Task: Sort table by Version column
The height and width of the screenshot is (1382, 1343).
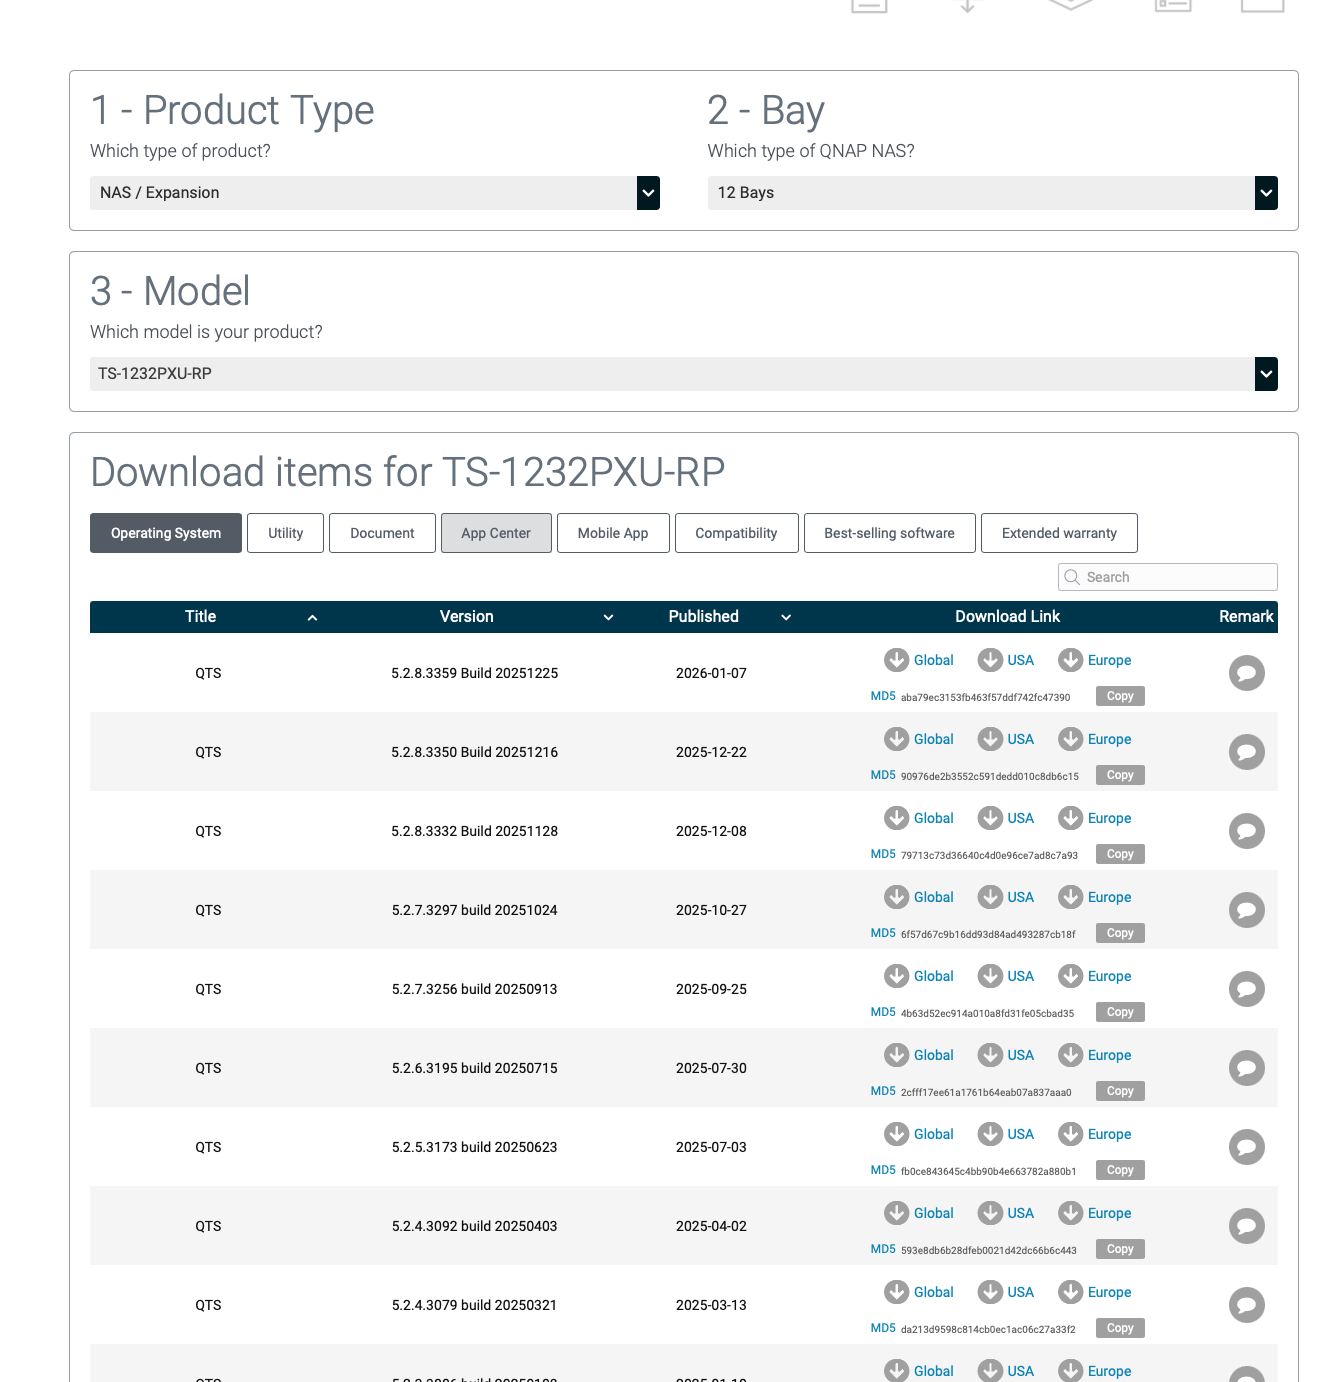Action: coord(607,617)
